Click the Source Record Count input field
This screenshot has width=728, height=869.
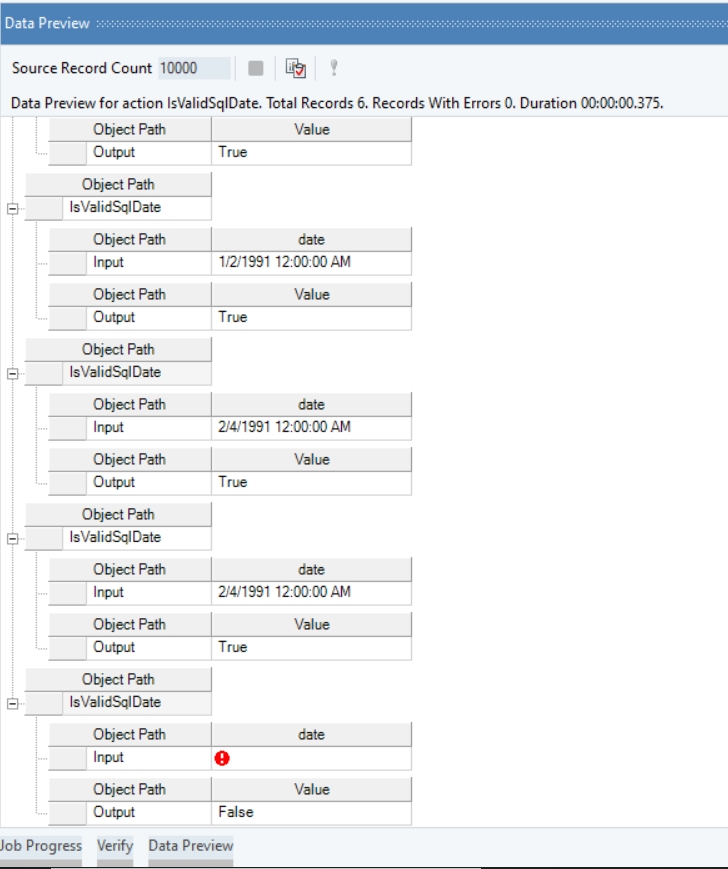coord(194,68)
